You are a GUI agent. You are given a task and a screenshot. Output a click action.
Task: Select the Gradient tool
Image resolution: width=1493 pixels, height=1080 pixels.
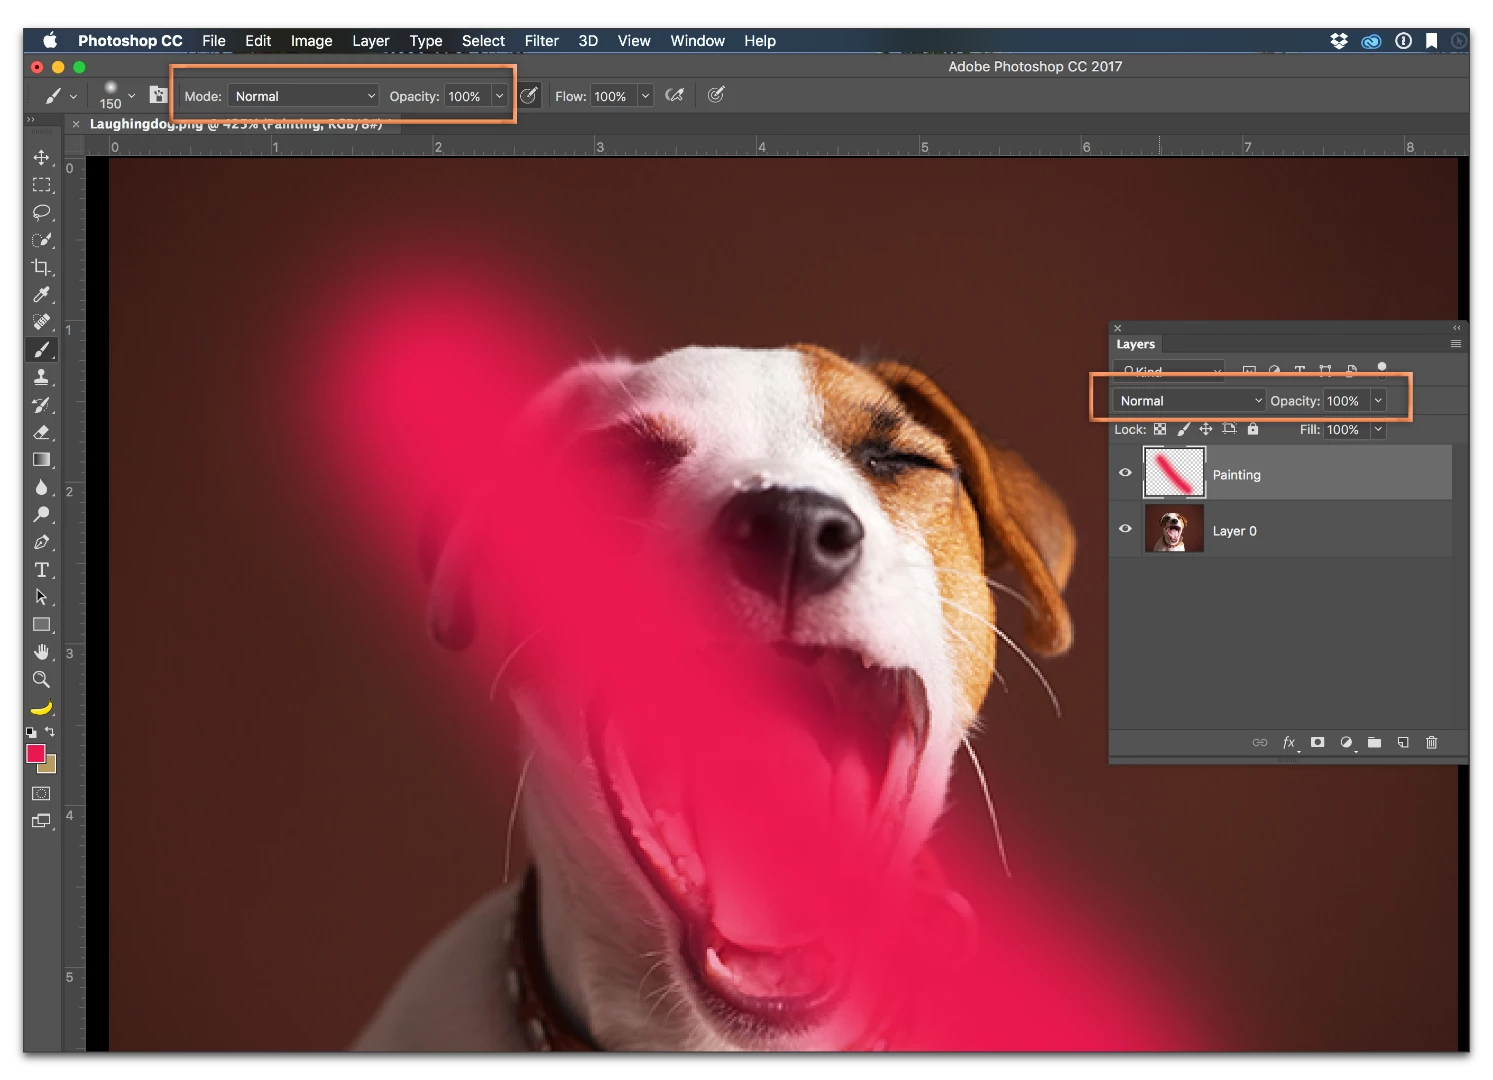41,460
